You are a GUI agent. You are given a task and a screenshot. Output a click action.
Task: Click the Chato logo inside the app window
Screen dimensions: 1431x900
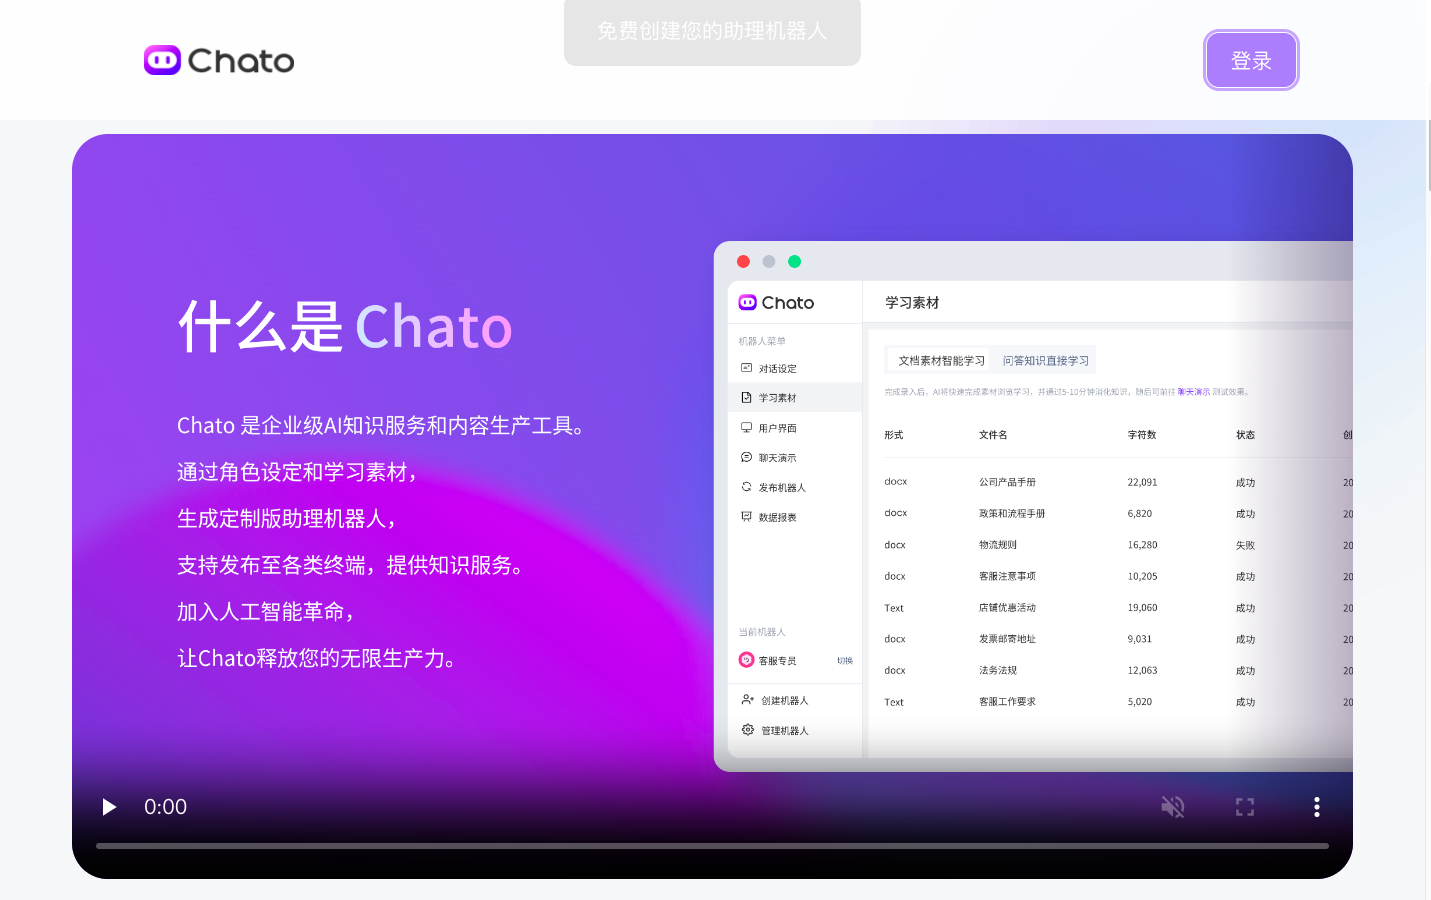point(776,303)
